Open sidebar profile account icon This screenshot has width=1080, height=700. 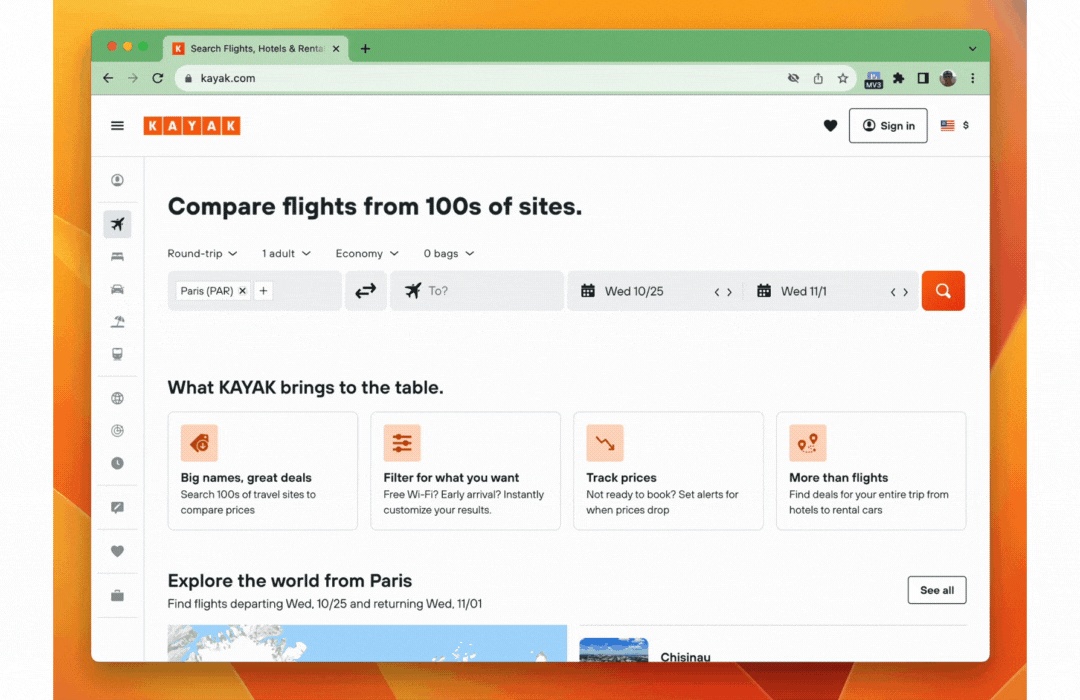tap(117, 180)
